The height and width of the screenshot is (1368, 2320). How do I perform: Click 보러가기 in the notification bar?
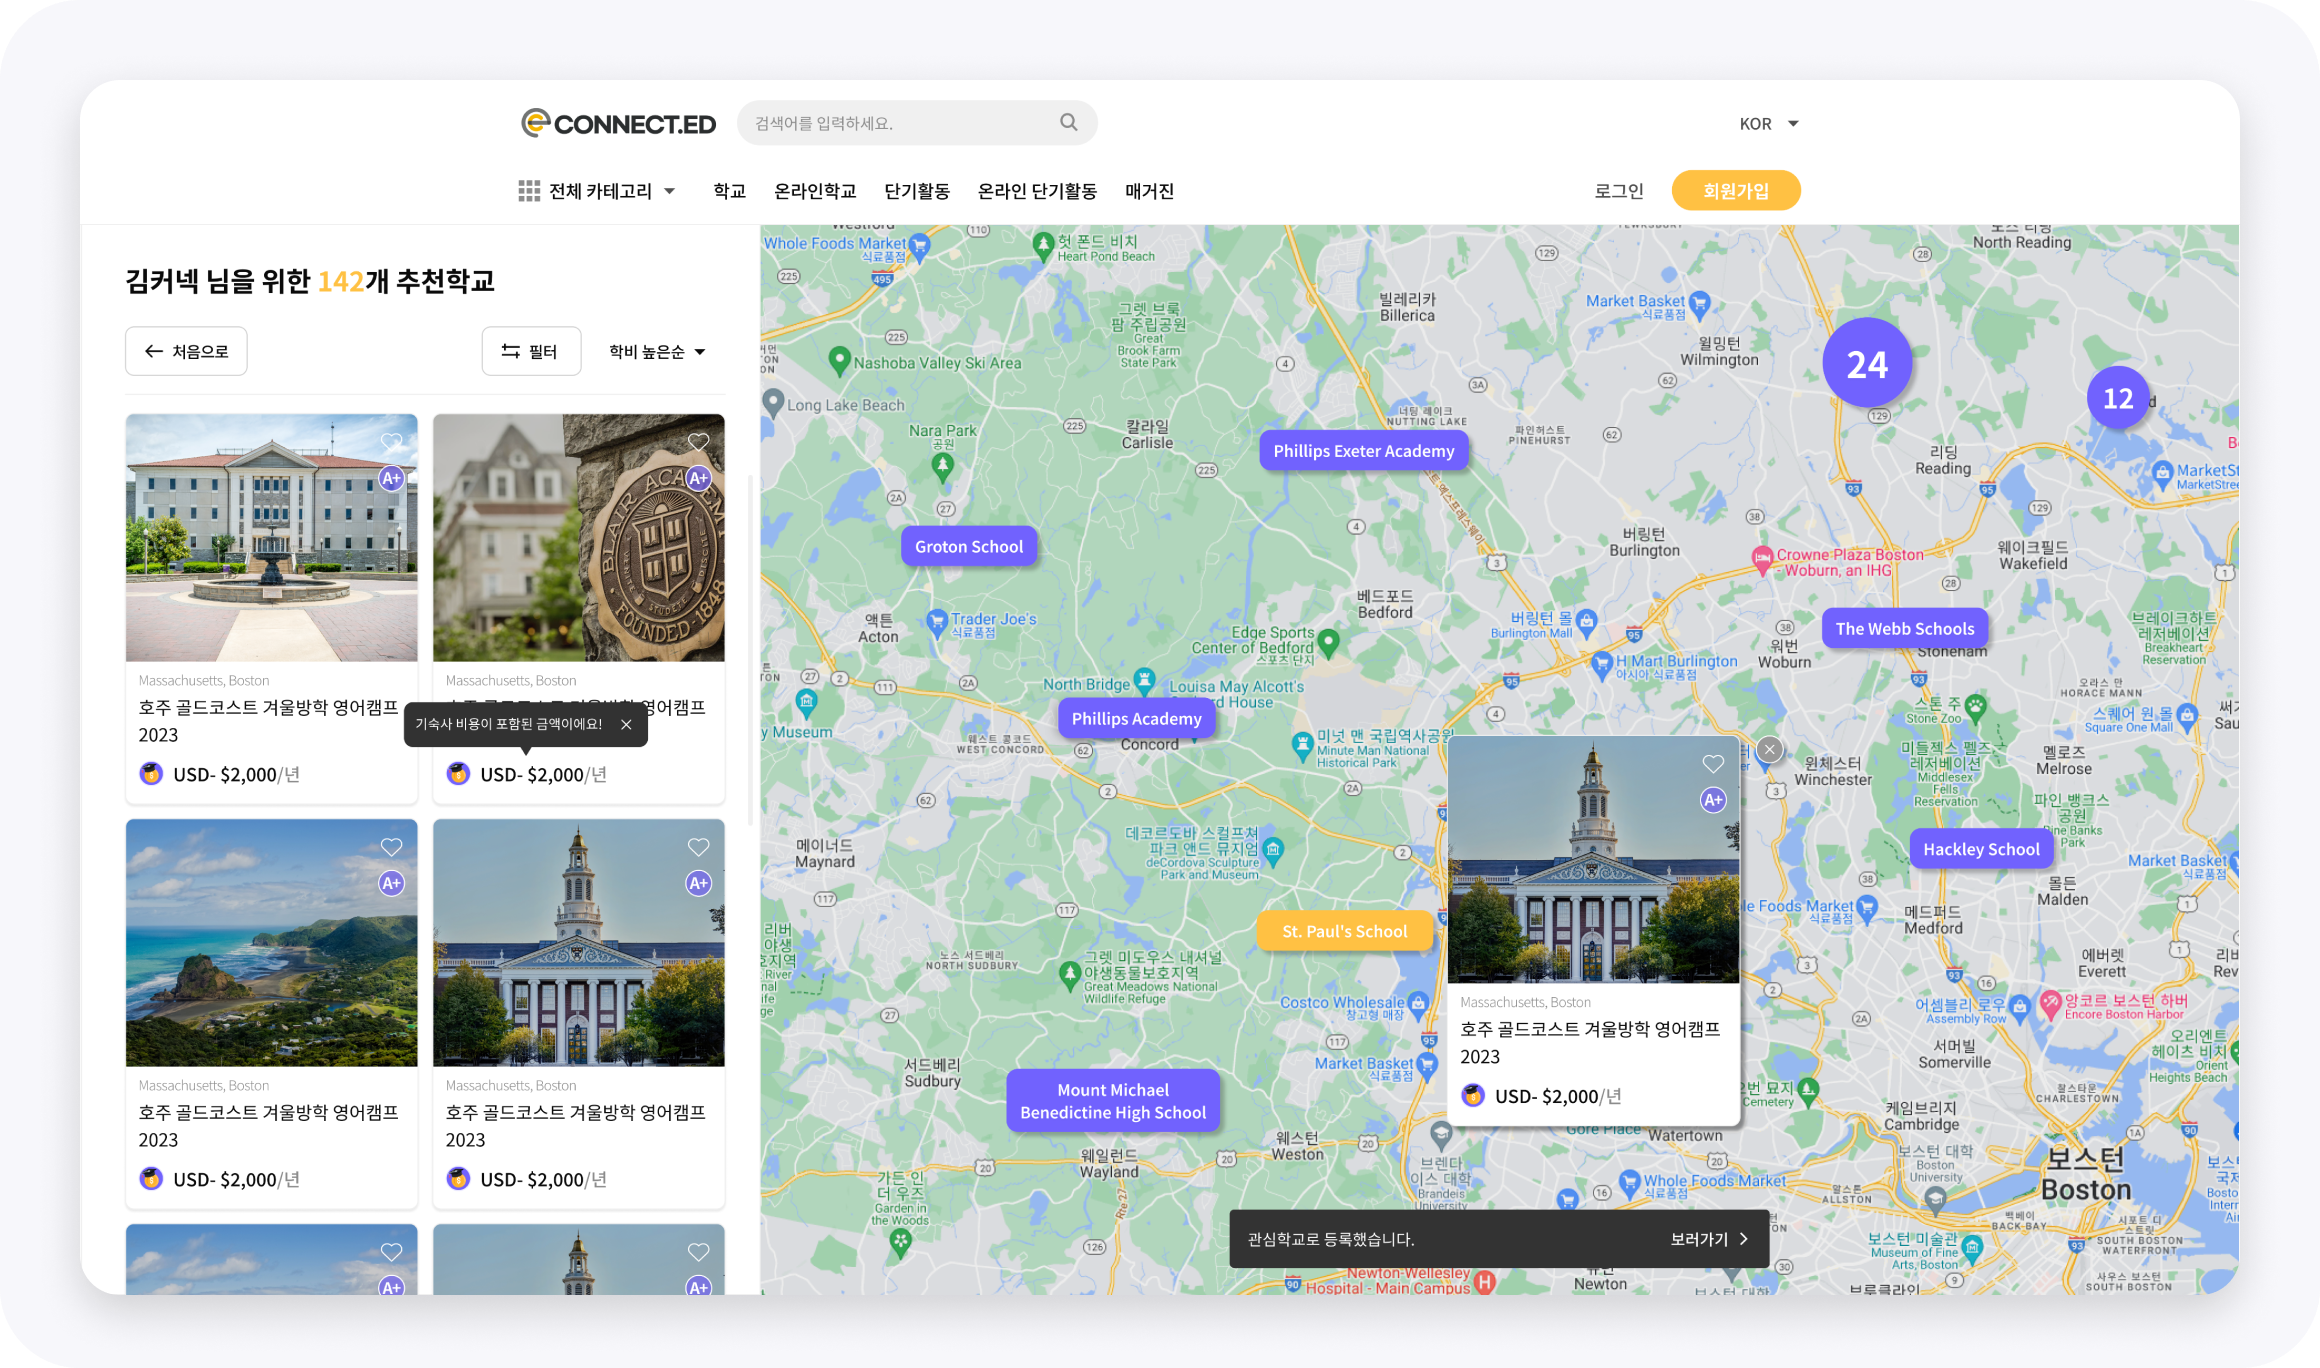click(x=1709, y=1239)
